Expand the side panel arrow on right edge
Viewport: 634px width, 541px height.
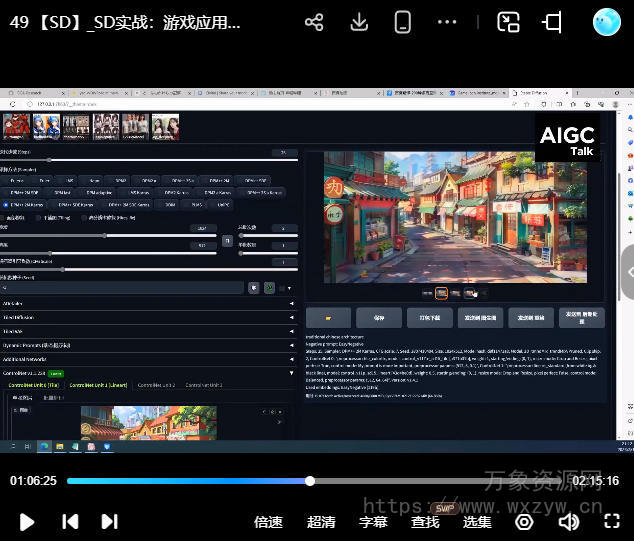(x=627, y=270)
